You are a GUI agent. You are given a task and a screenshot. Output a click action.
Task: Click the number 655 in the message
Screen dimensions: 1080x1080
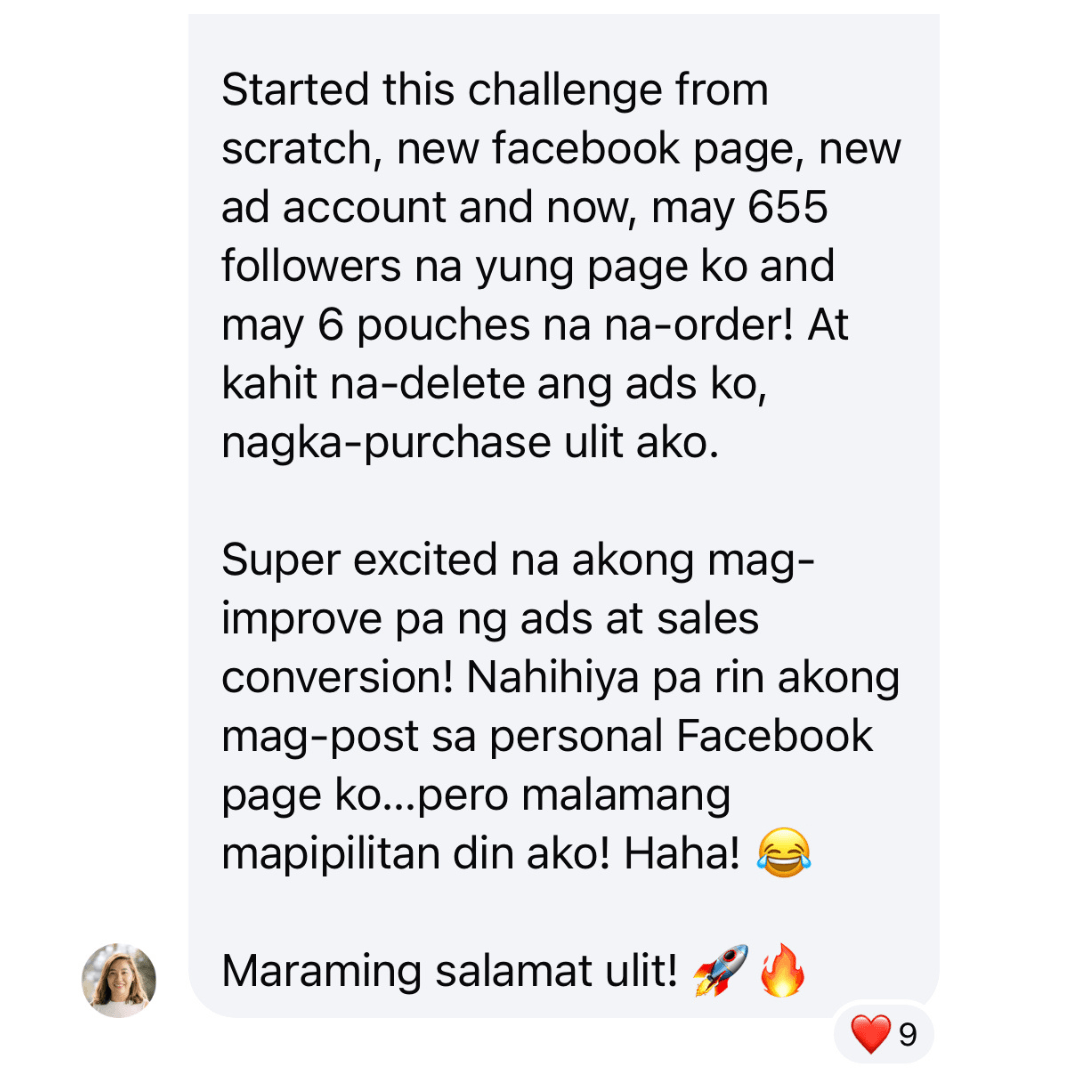pyautogui.click(x=787, y=207)
